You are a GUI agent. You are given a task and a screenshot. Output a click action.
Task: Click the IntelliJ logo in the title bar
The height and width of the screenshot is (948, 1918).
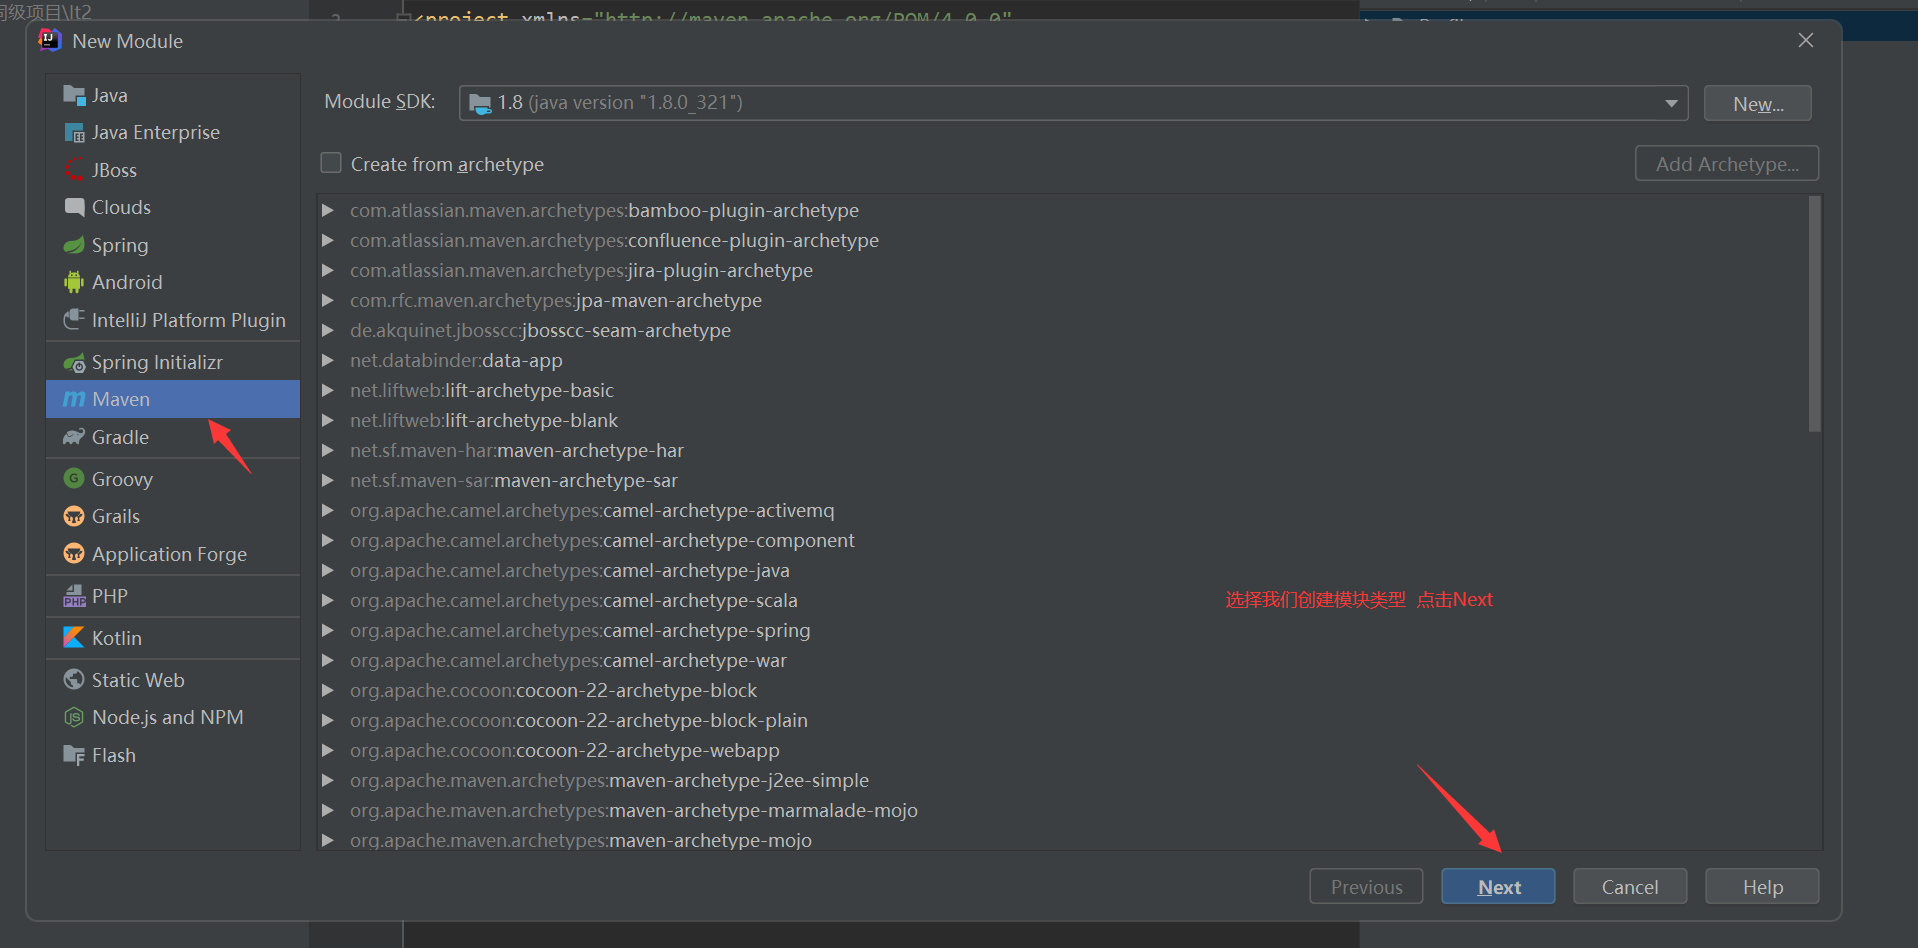(x=49, y=40)
